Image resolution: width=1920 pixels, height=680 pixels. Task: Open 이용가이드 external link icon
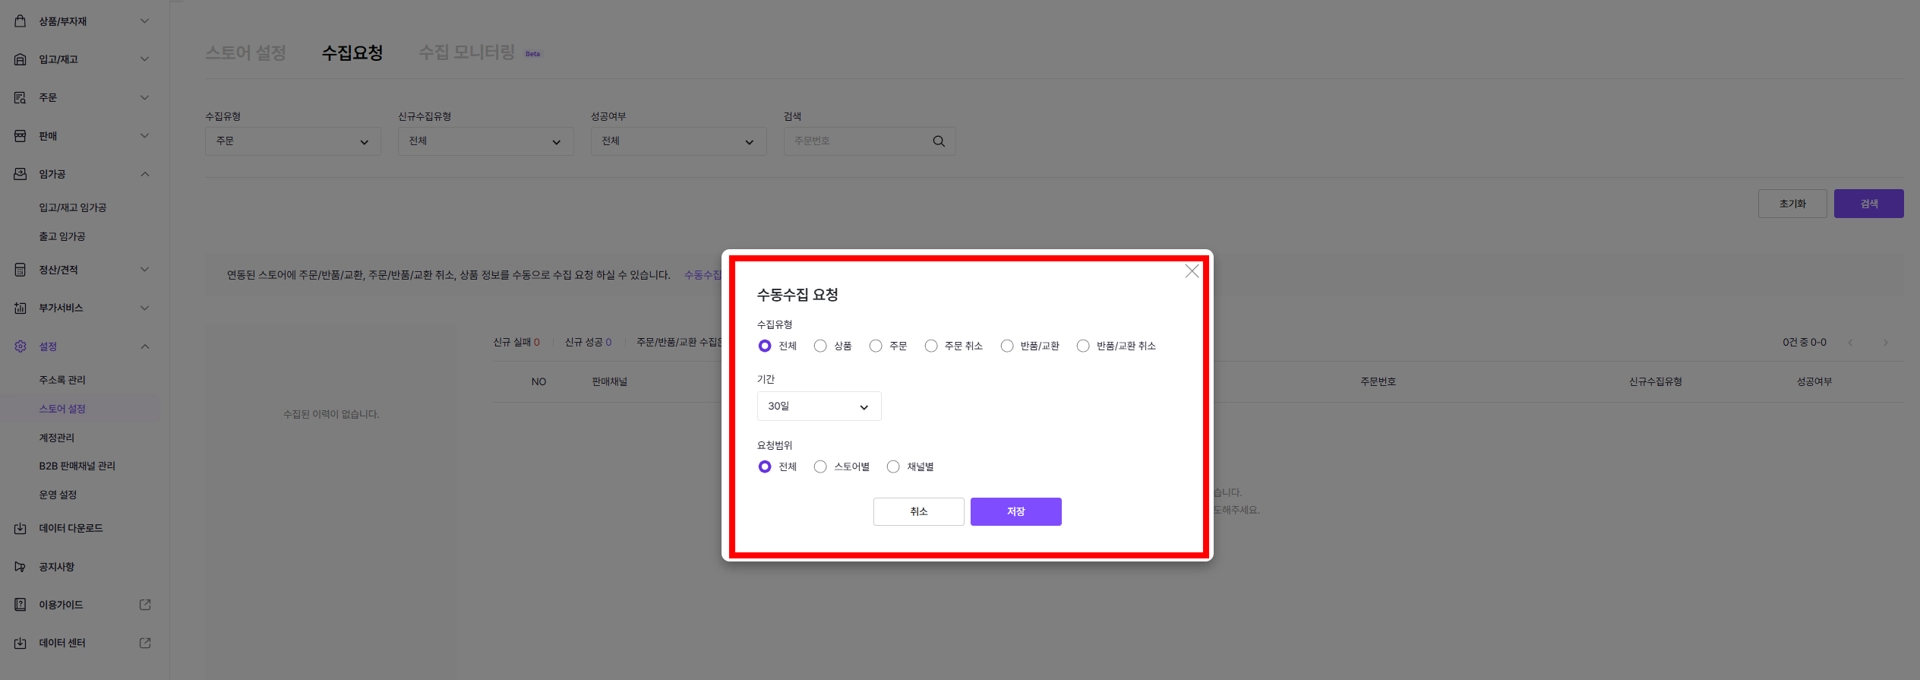tap(145, 605)
